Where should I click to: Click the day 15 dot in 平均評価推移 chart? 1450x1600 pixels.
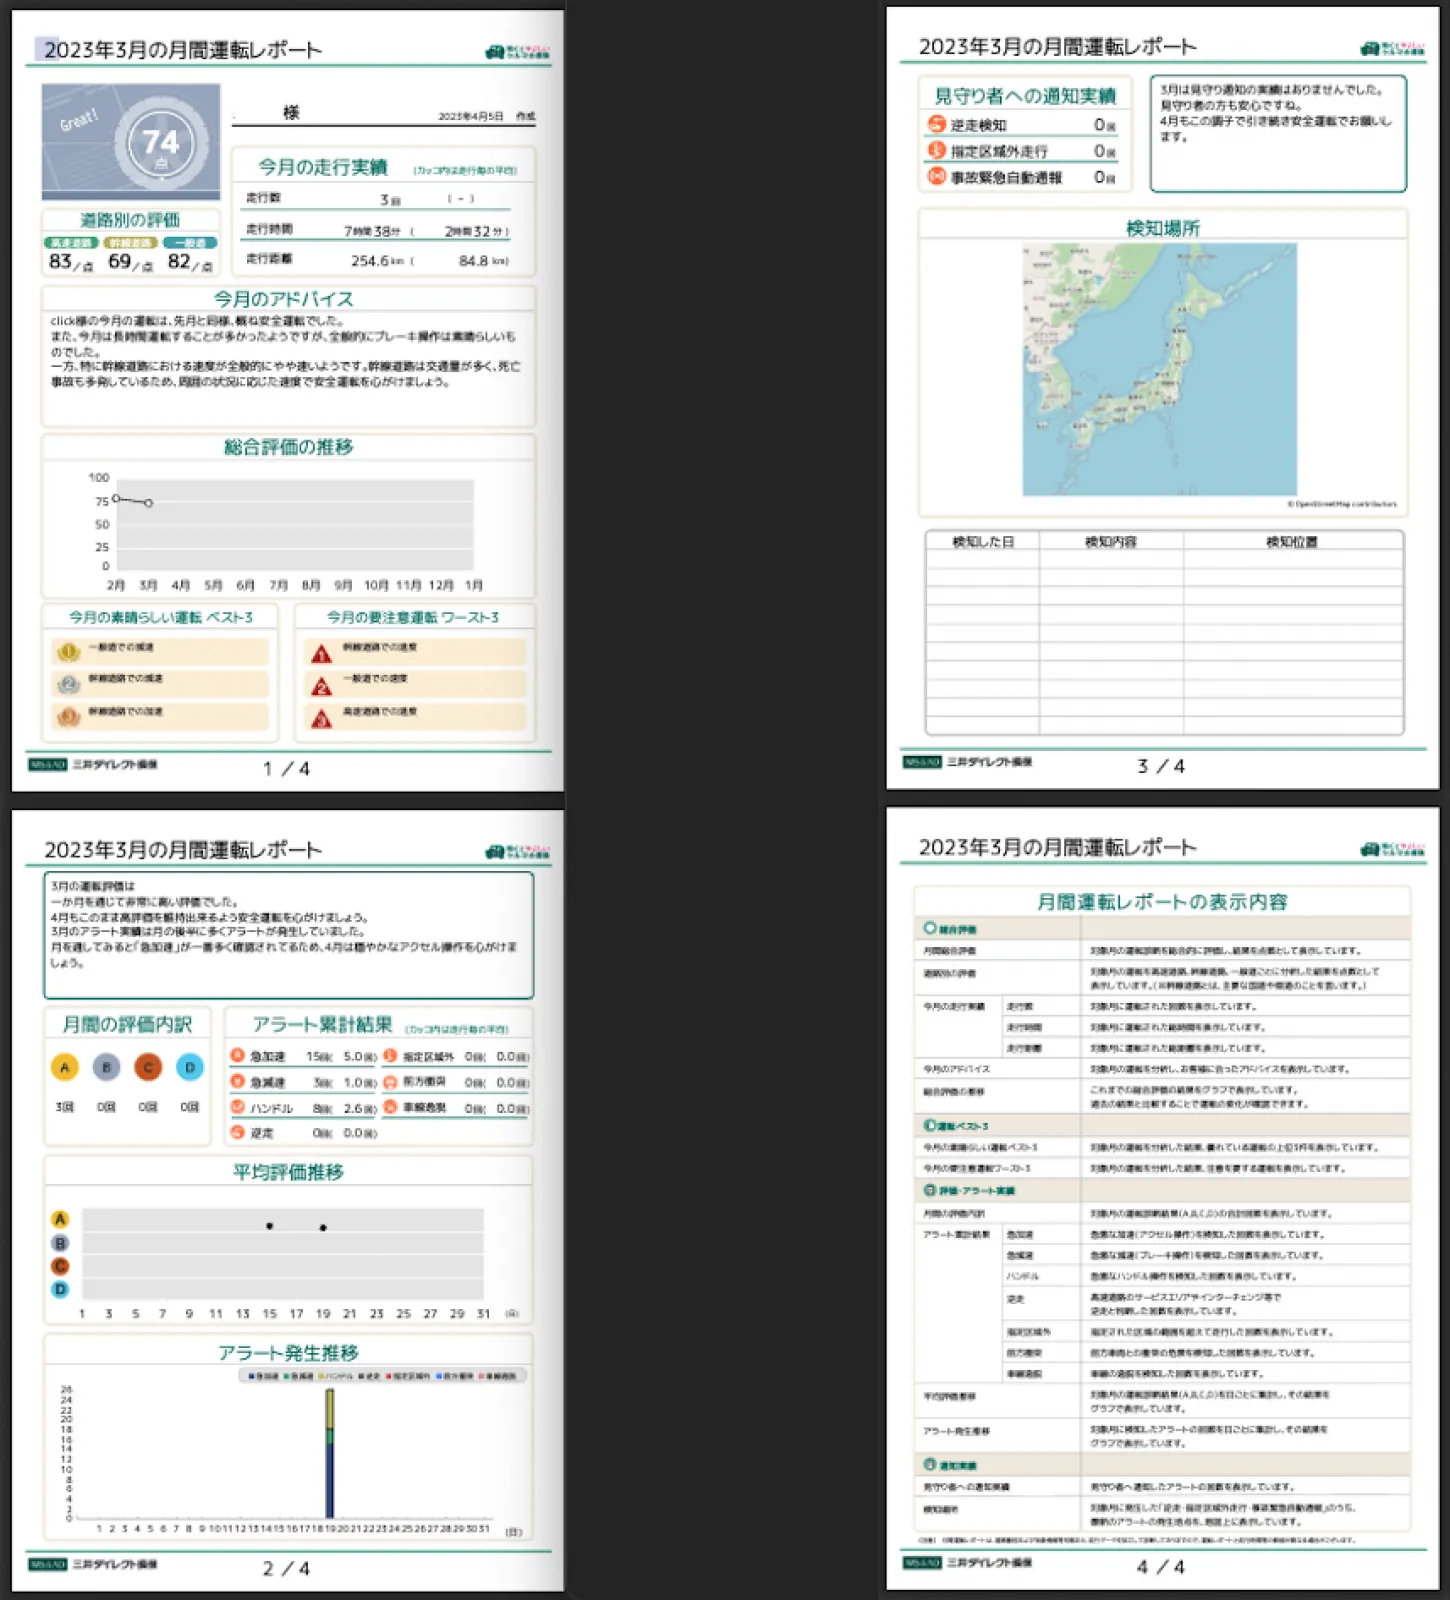269,1225
